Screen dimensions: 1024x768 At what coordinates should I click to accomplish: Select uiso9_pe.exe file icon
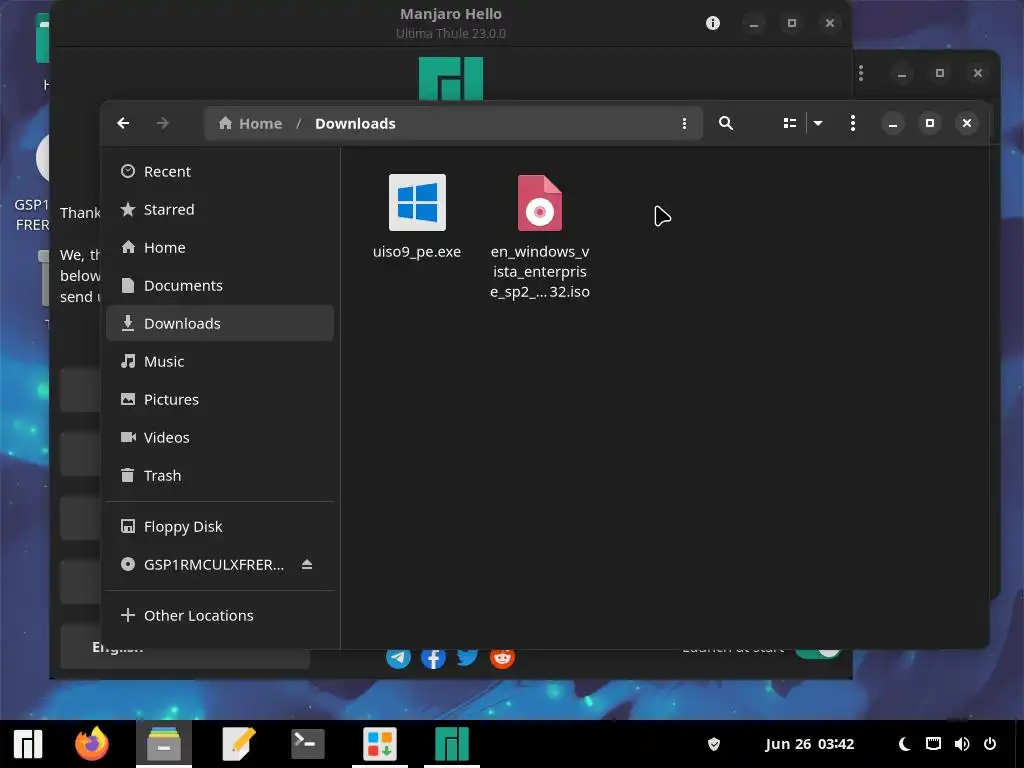pyautogui.click(x=417, y=202)
